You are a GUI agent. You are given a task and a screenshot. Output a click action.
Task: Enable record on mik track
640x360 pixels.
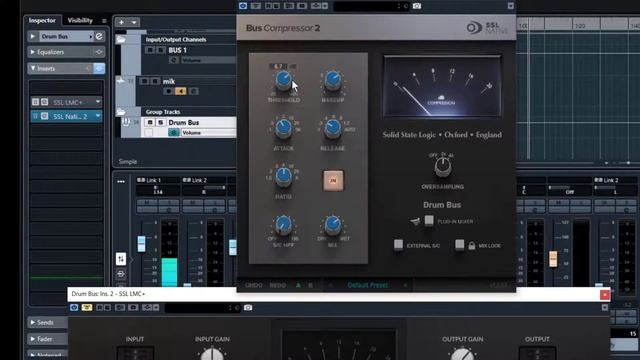[x=168, y=91]
